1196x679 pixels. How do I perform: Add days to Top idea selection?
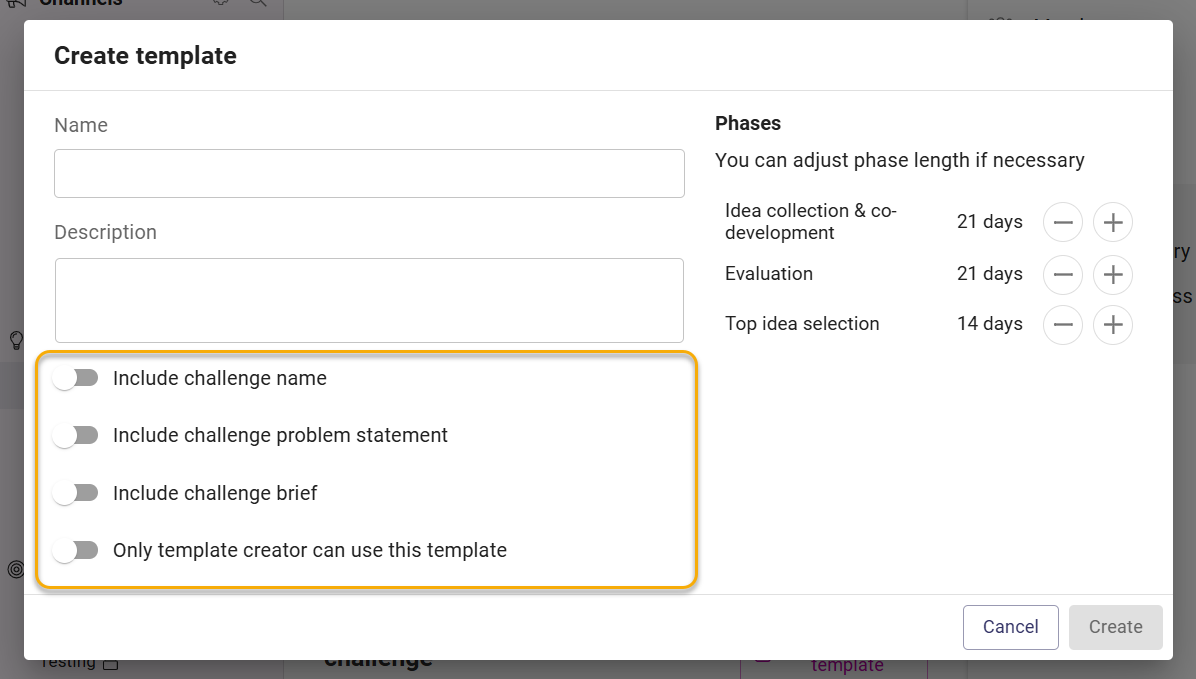(1113, 325)
